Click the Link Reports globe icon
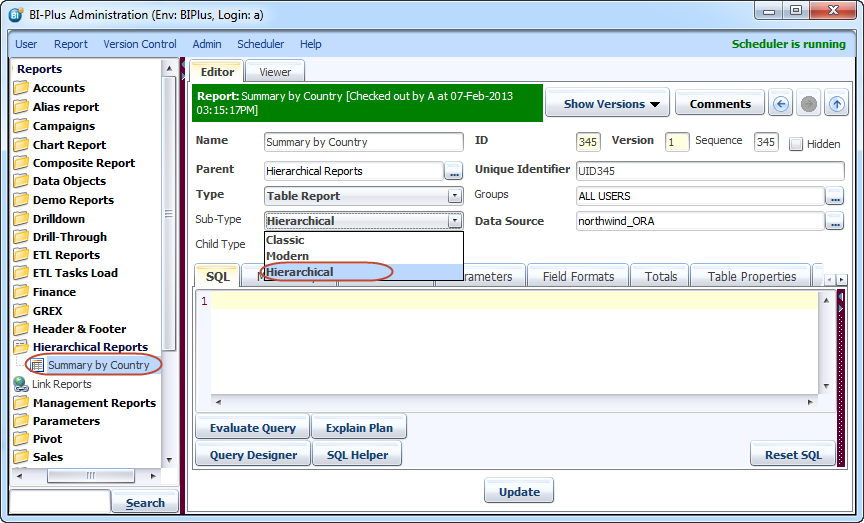Image resolution: width=864 pixels, height=523 pixels. pyautogui.click(x=21, y=384)
